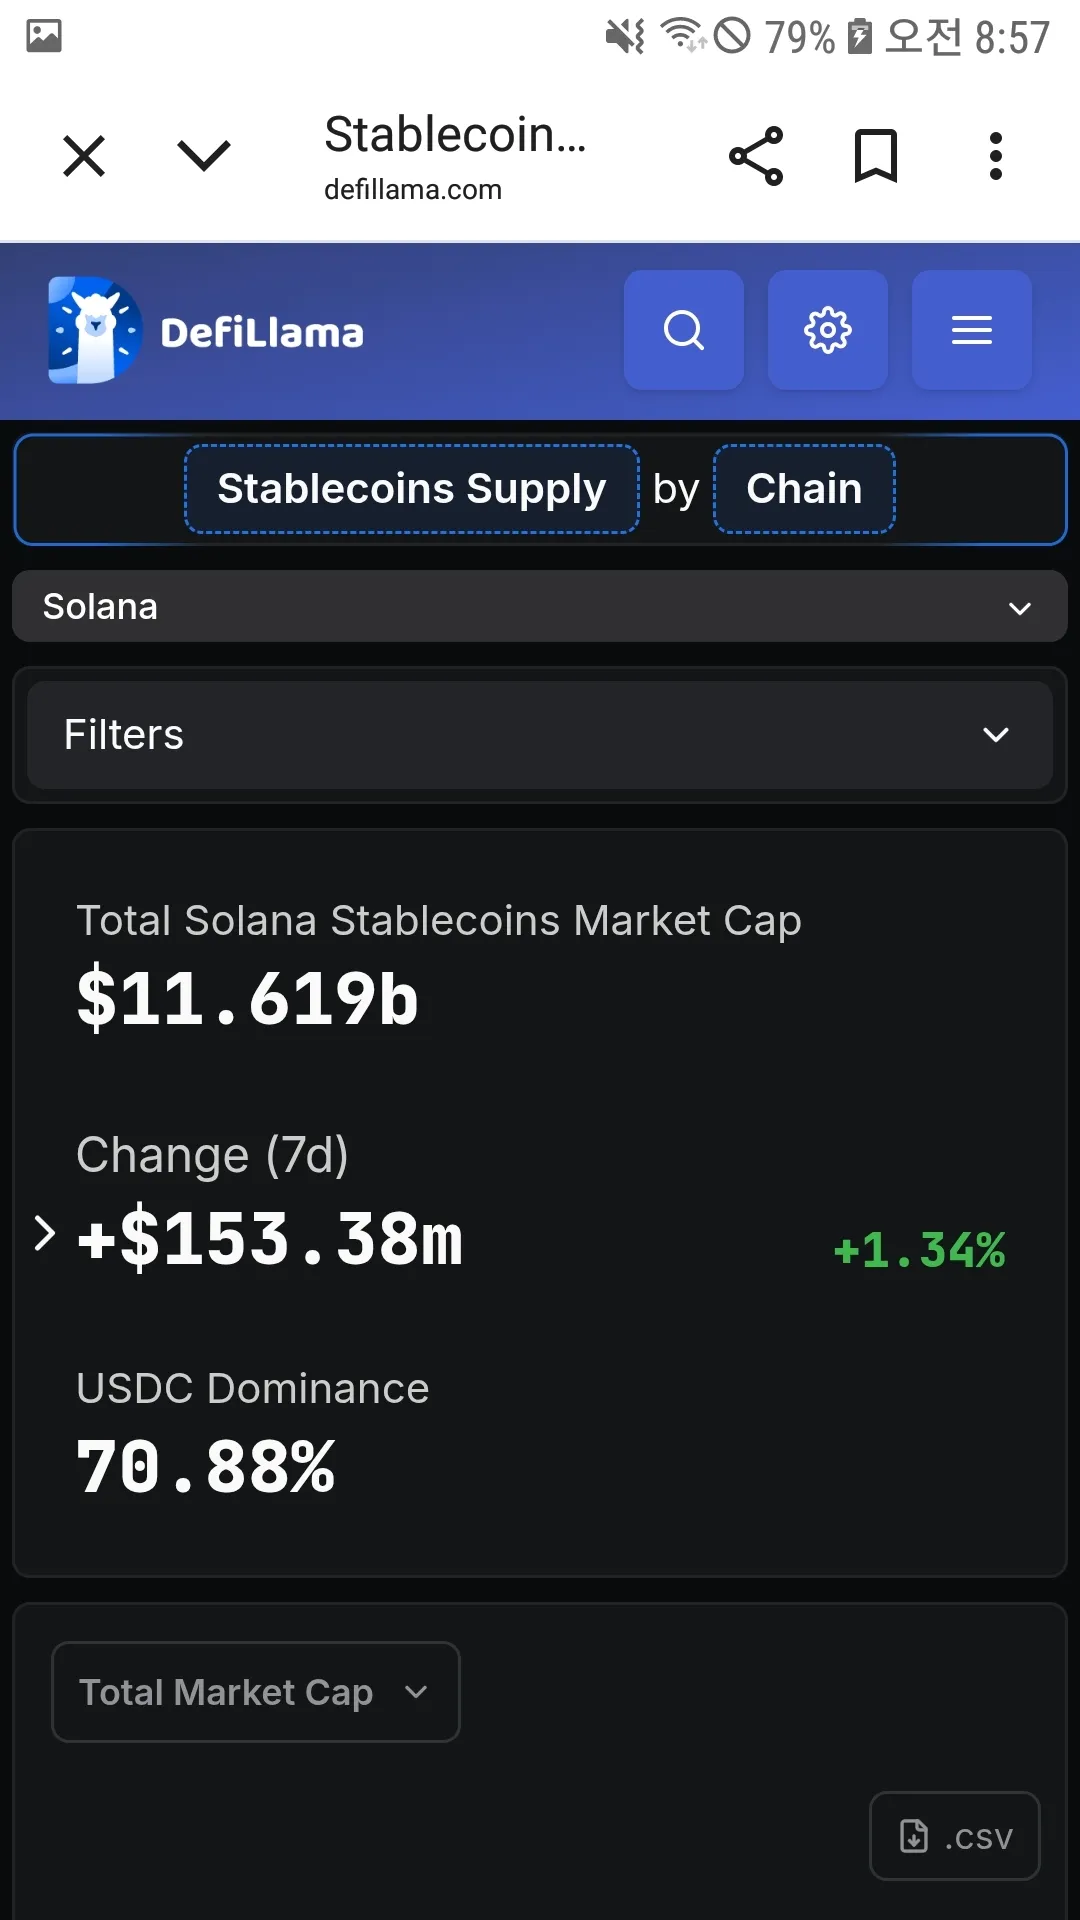
Task: Share this page via share icon
Action: coord(756,156)
